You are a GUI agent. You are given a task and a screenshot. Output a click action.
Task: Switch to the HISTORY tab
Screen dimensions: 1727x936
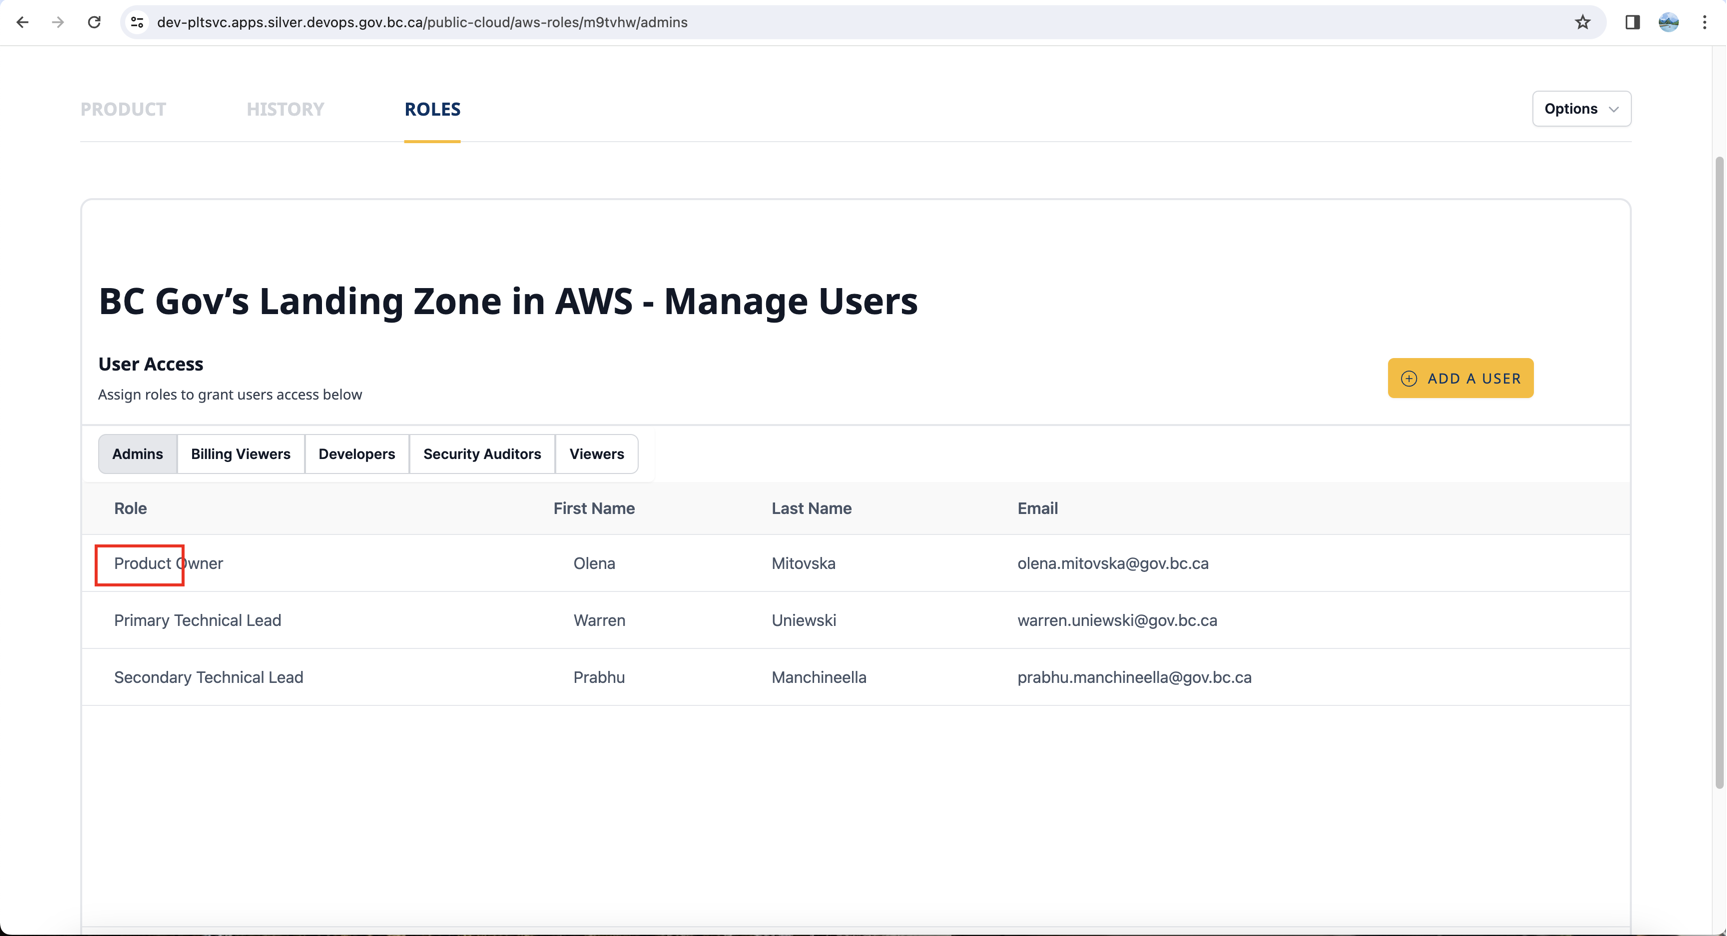(285, 109)
